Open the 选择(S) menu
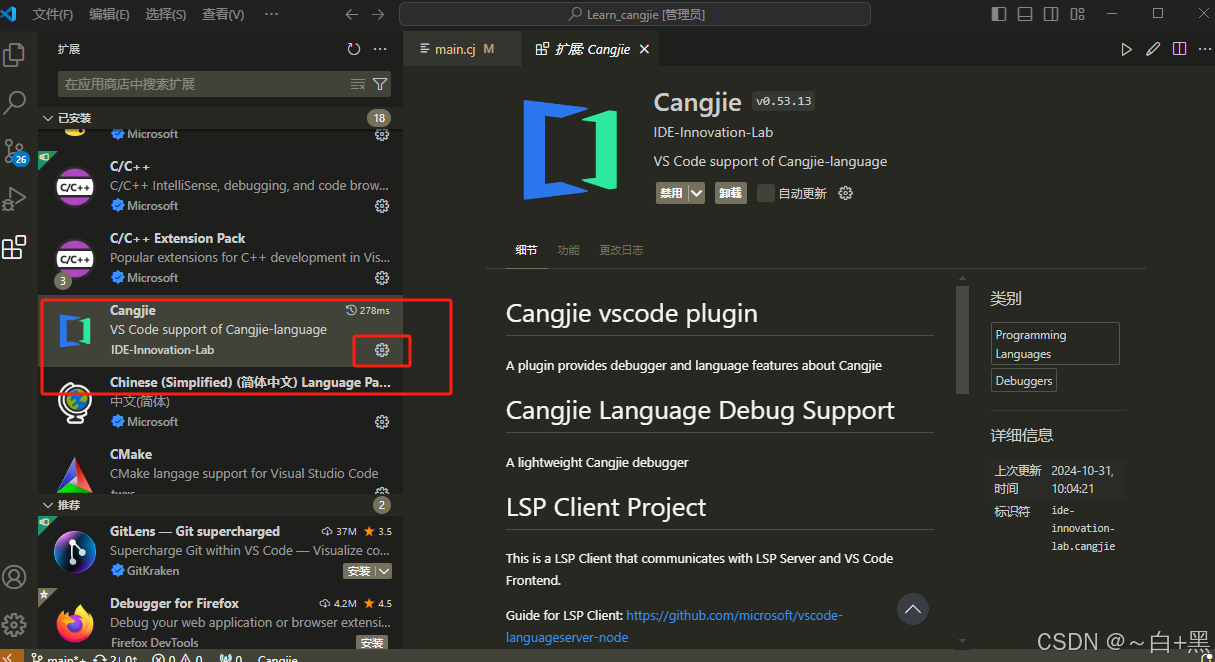Viewport: 1215px width, 662px height. [x=166, y=14]
